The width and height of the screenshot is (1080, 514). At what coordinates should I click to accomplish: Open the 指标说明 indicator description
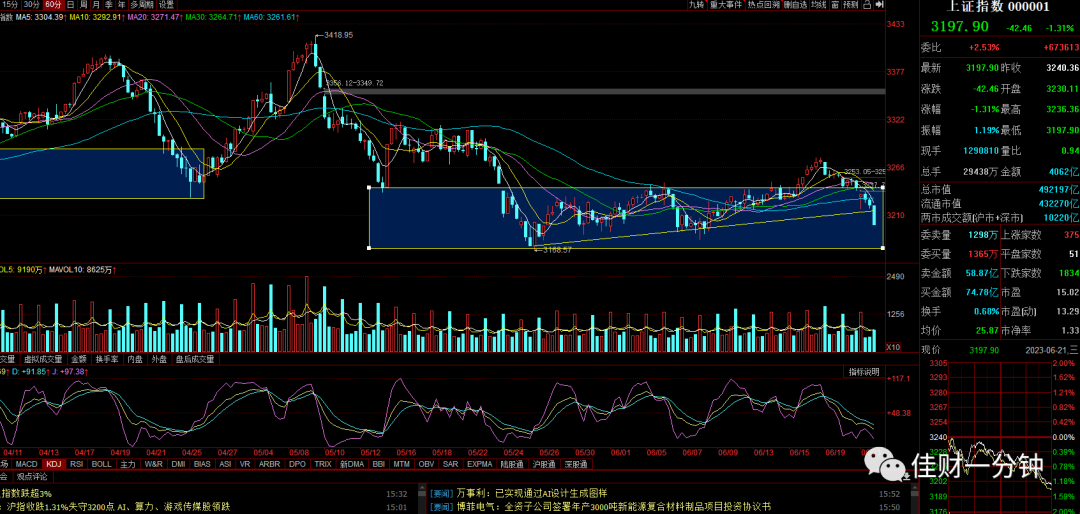coord(864,372)
